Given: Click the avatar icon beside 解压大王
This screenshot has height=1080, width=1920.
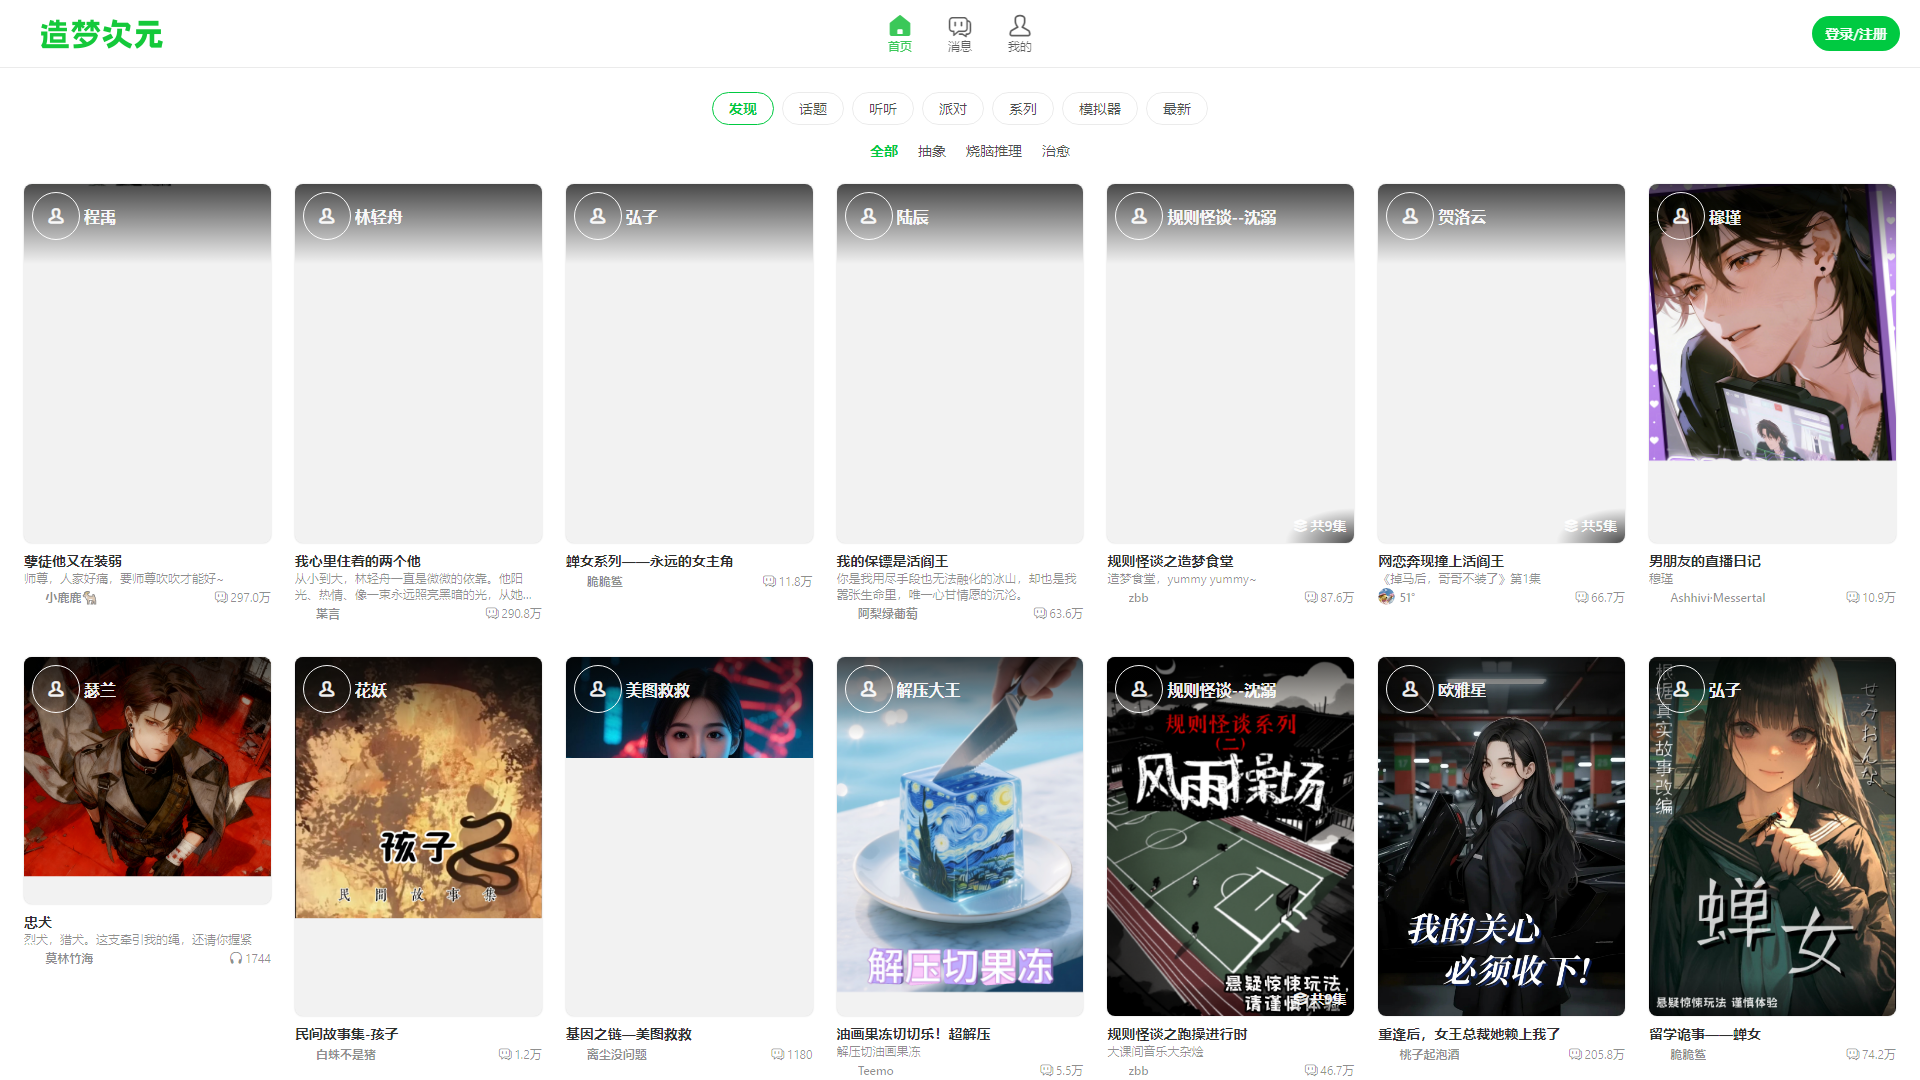Looking at the screenshot, I should (x=869, y=689).
